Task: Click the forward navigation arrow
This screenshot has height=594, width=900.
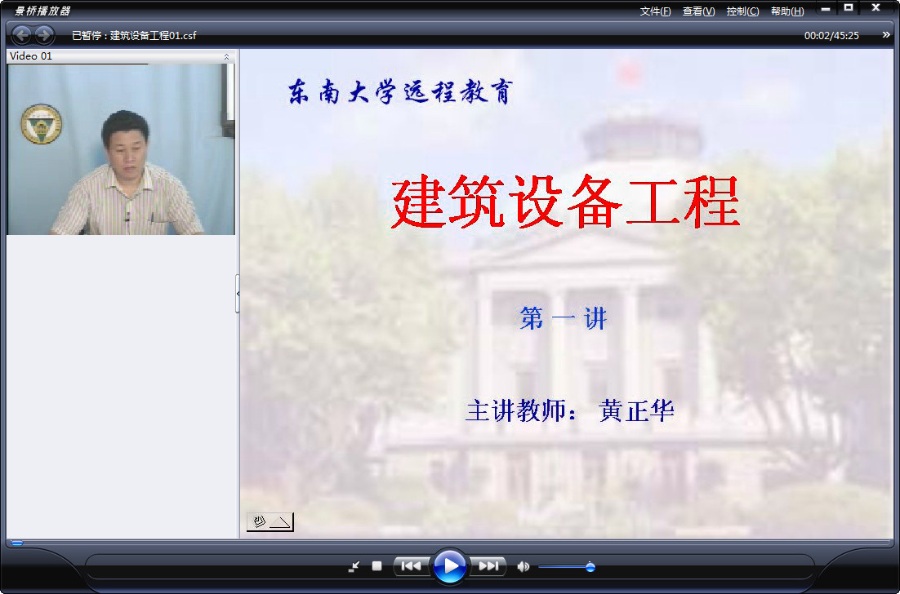Action: (44, 36)
